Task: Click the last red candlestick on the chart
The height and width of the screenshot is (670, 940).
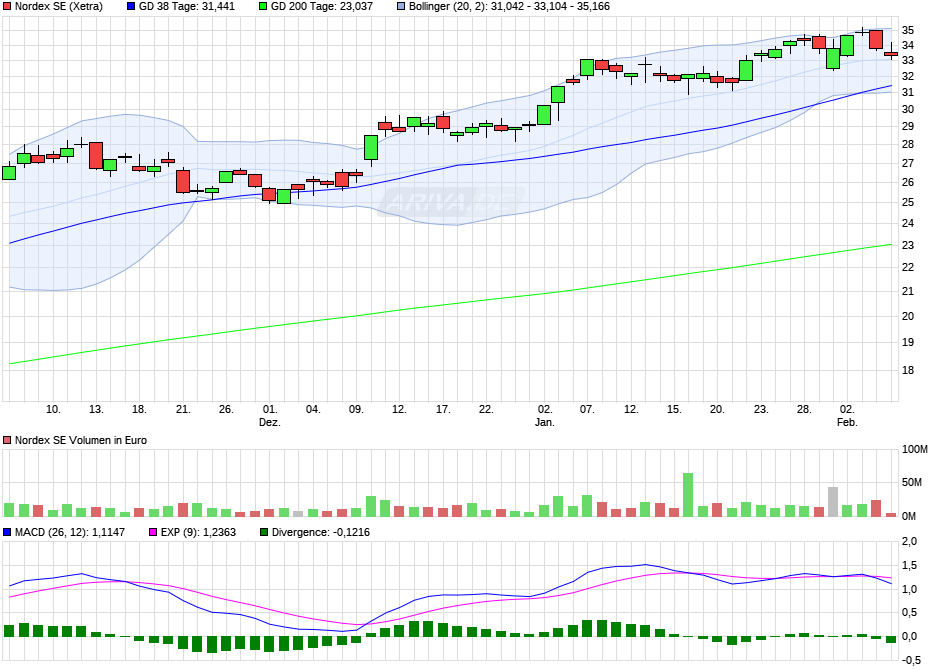Action: pos(891,54)
